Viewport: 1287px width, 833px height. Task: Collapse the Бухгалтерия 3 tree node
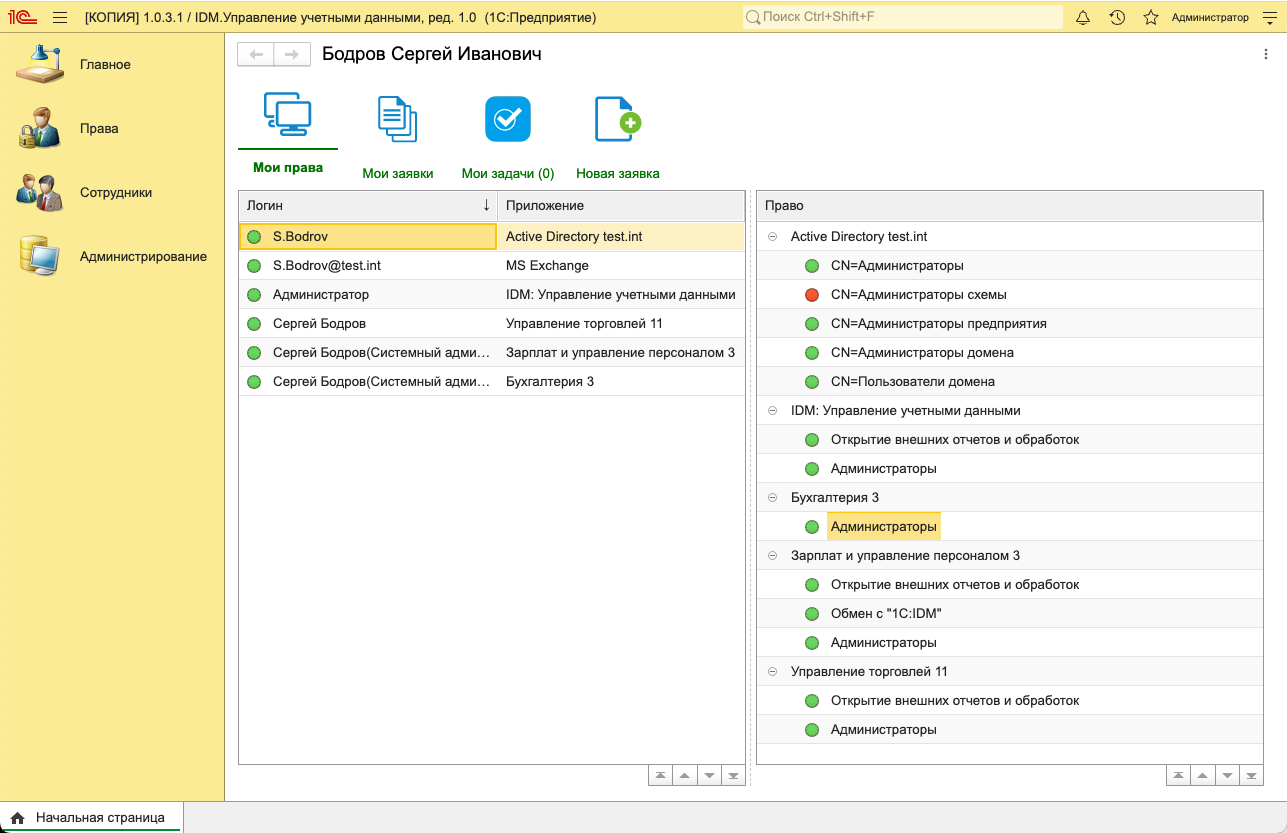point(772,498)
